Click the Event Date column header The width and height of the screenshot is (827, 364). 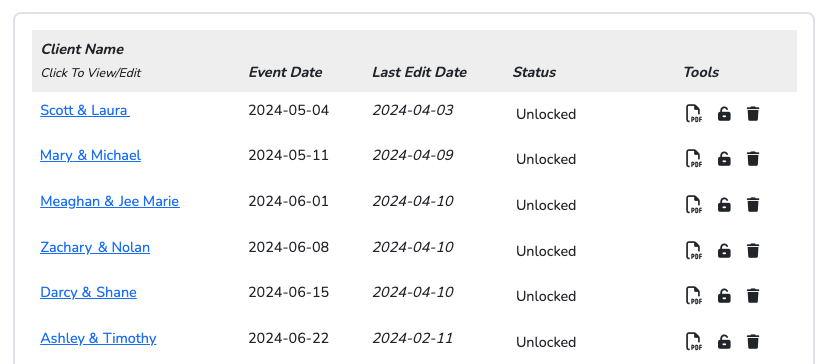285,72
